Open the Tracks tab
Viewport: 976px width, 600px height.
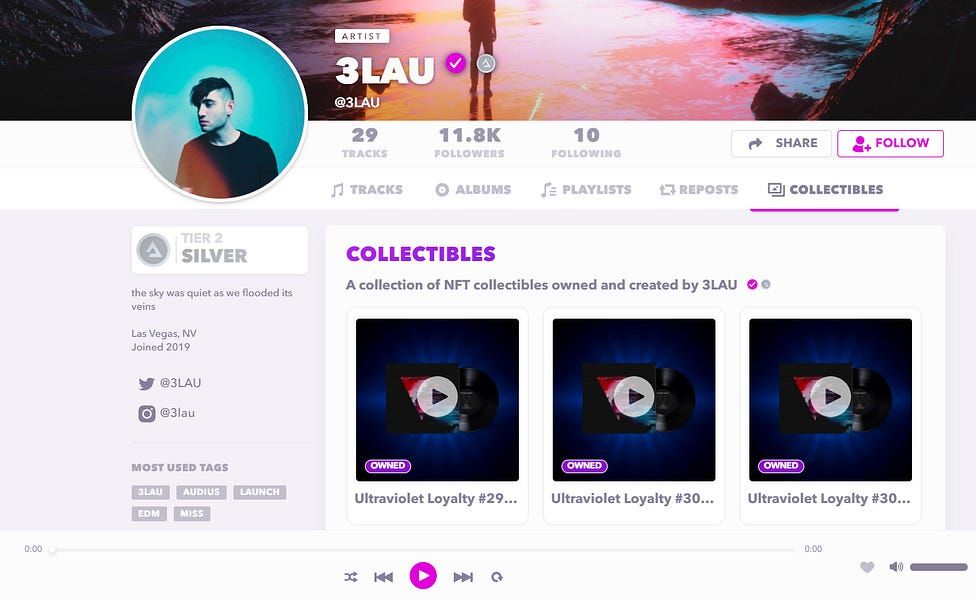click(x=367, y=190)
